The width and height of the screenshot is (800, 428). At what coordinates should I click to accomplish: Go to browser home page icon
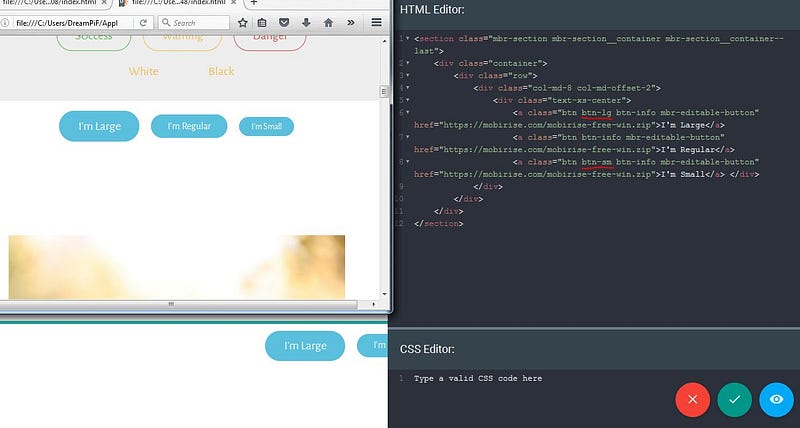pos(329,23)
